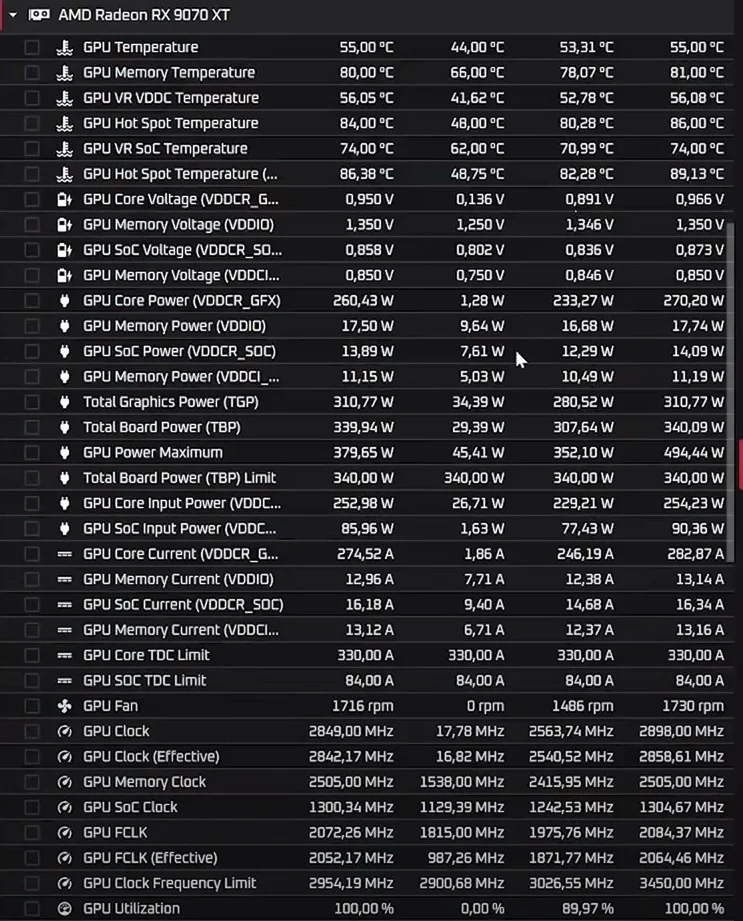Click the 1716 rpm current fan value

pyautogui.click(x=363, y=705)
